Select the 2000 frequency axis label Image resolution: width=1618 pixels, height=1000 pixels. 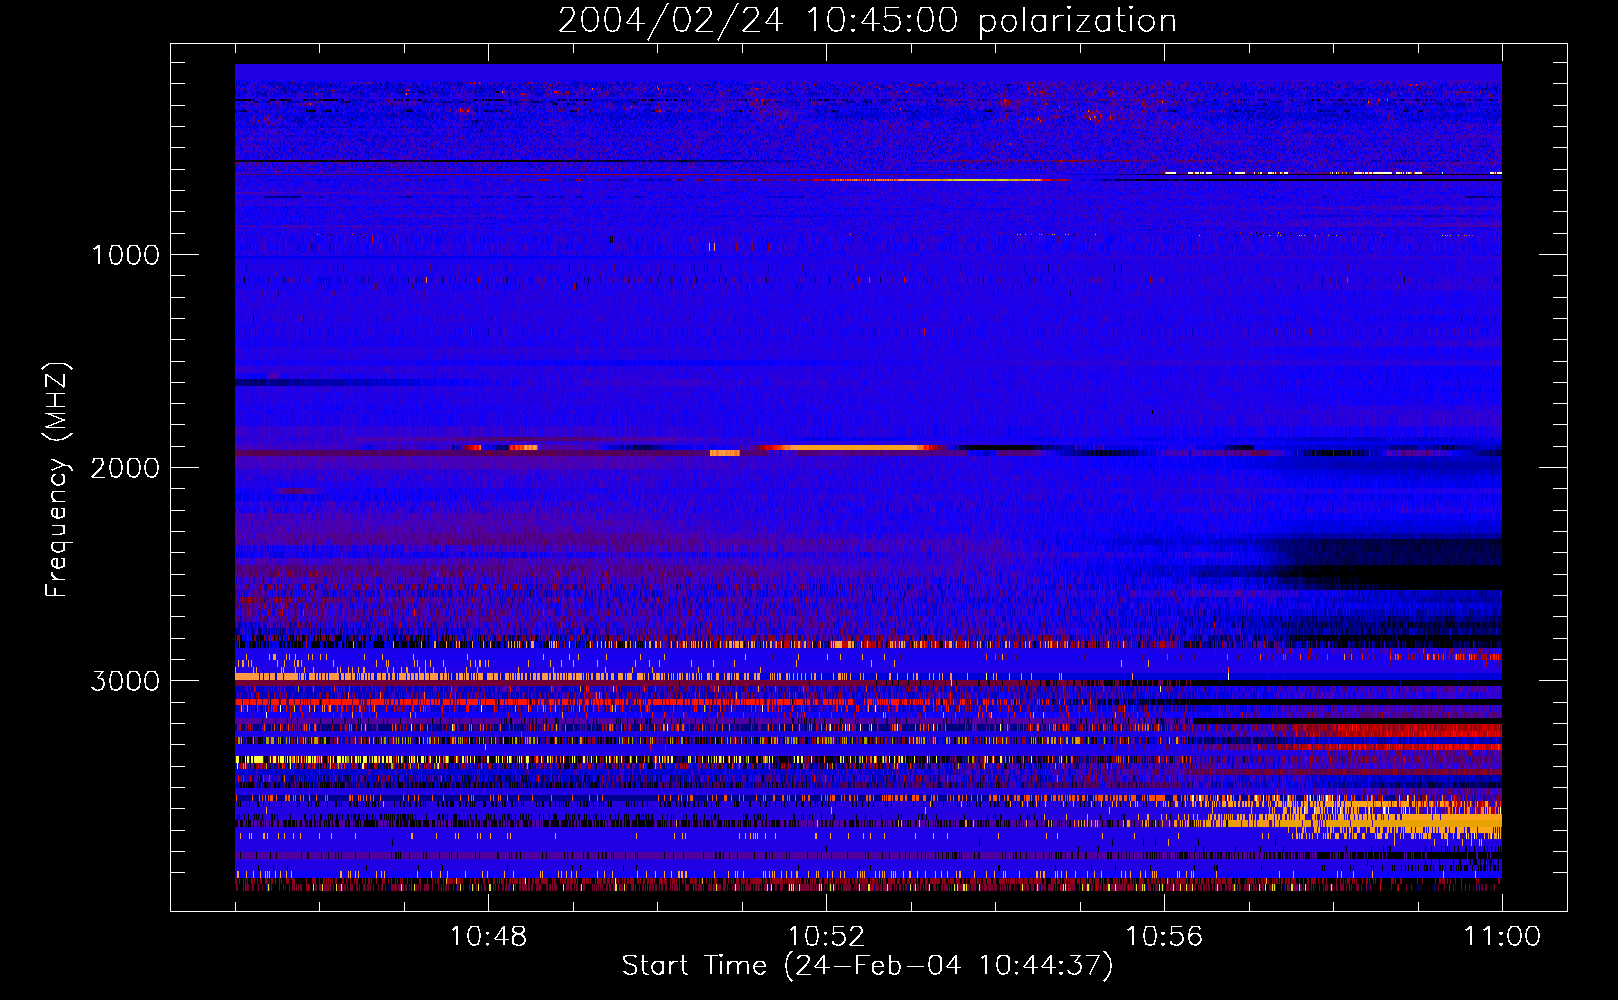(x=125, y=468)
